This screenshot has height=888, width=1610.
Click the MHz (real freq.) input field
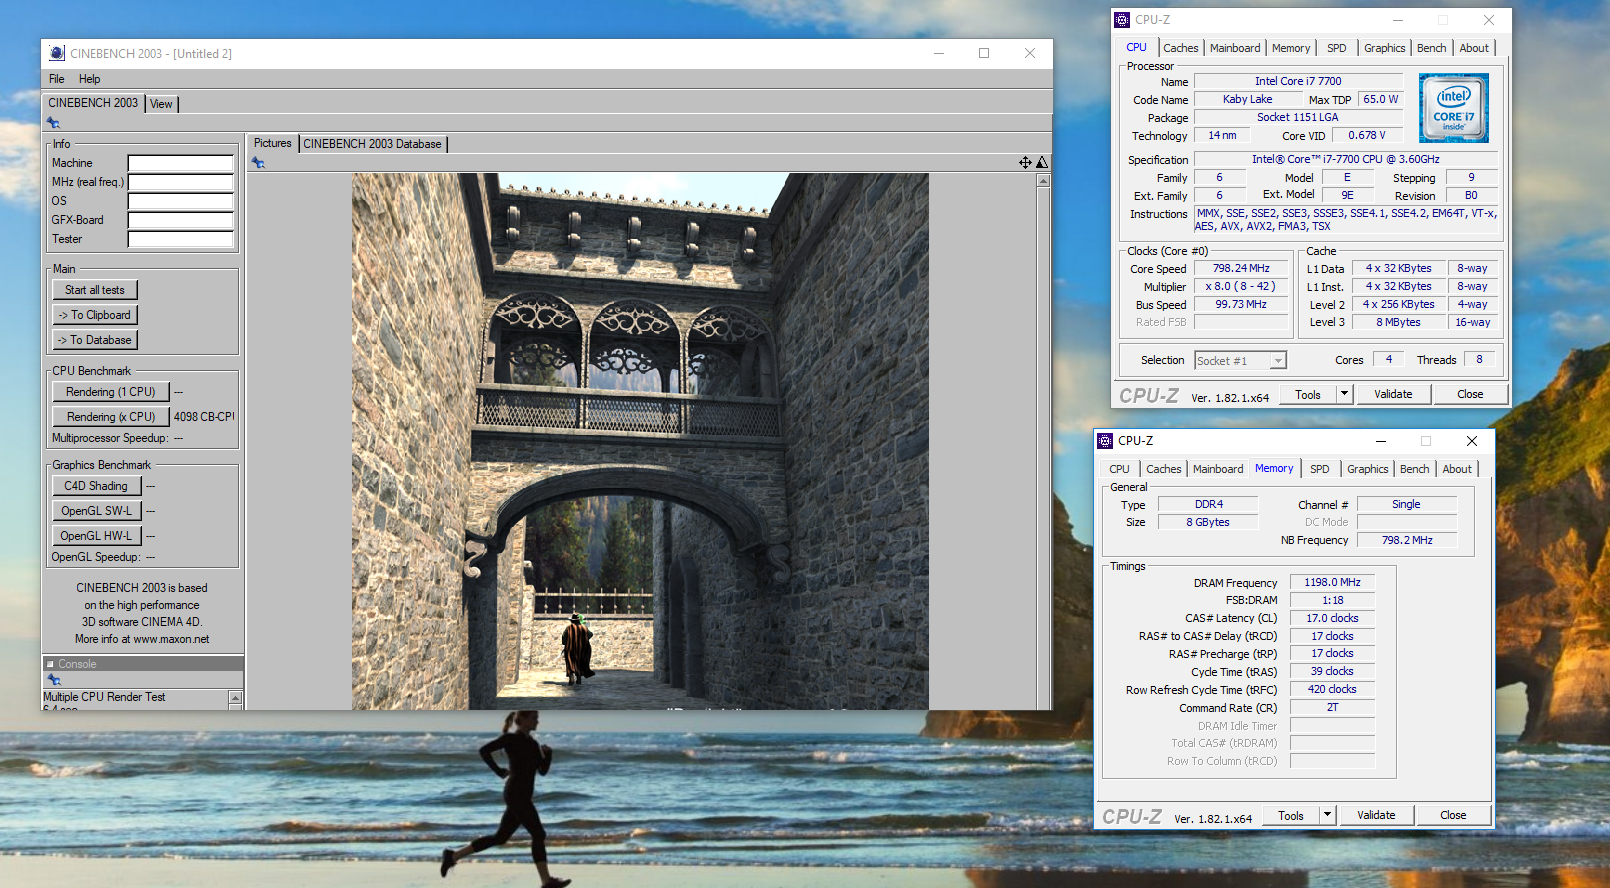(x=180, y=182)
